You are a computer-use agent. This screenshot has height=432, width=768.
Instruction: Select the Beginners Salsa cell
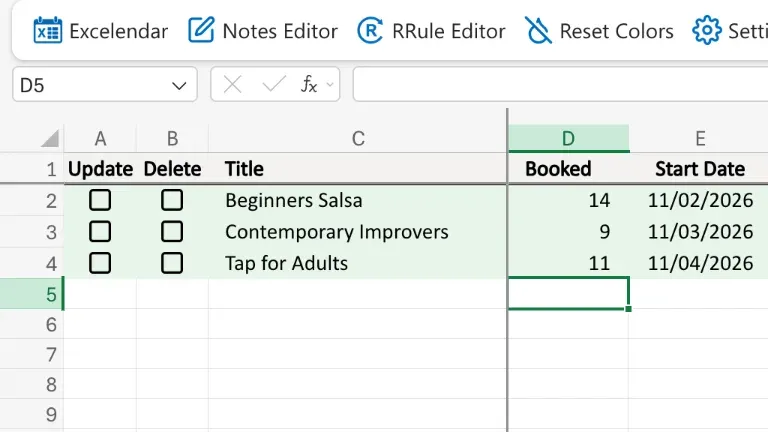(358, 201)
